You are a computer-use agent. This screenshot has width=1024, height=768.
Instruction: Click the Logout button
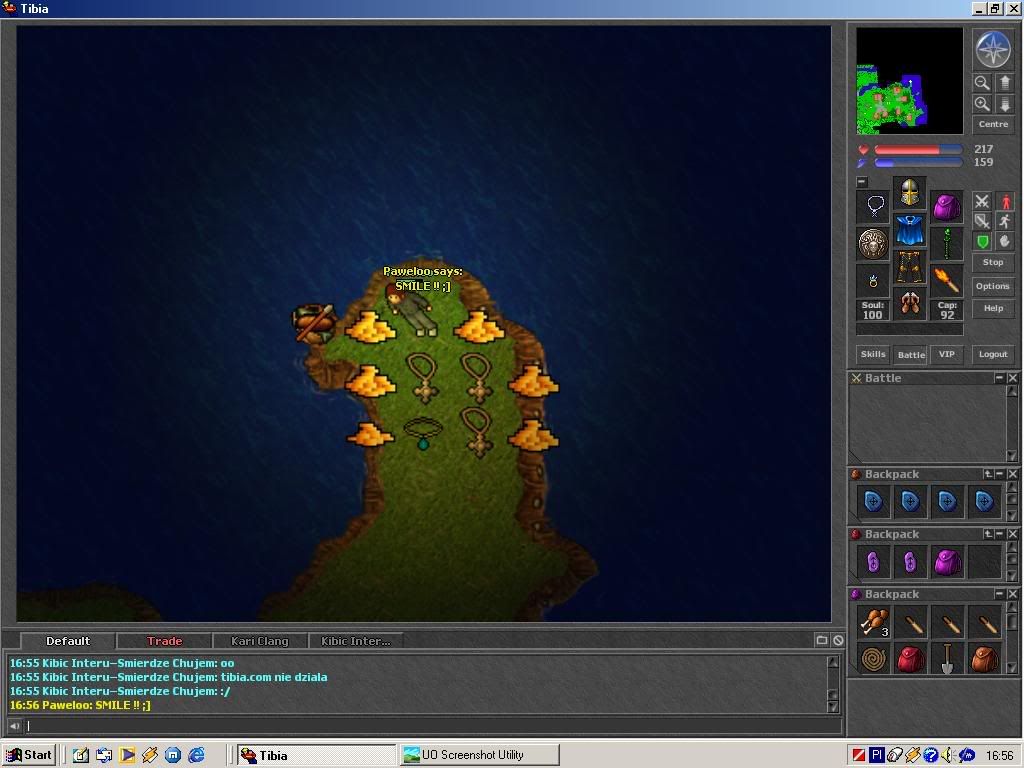pyautogui.click(x=993, y=354)
